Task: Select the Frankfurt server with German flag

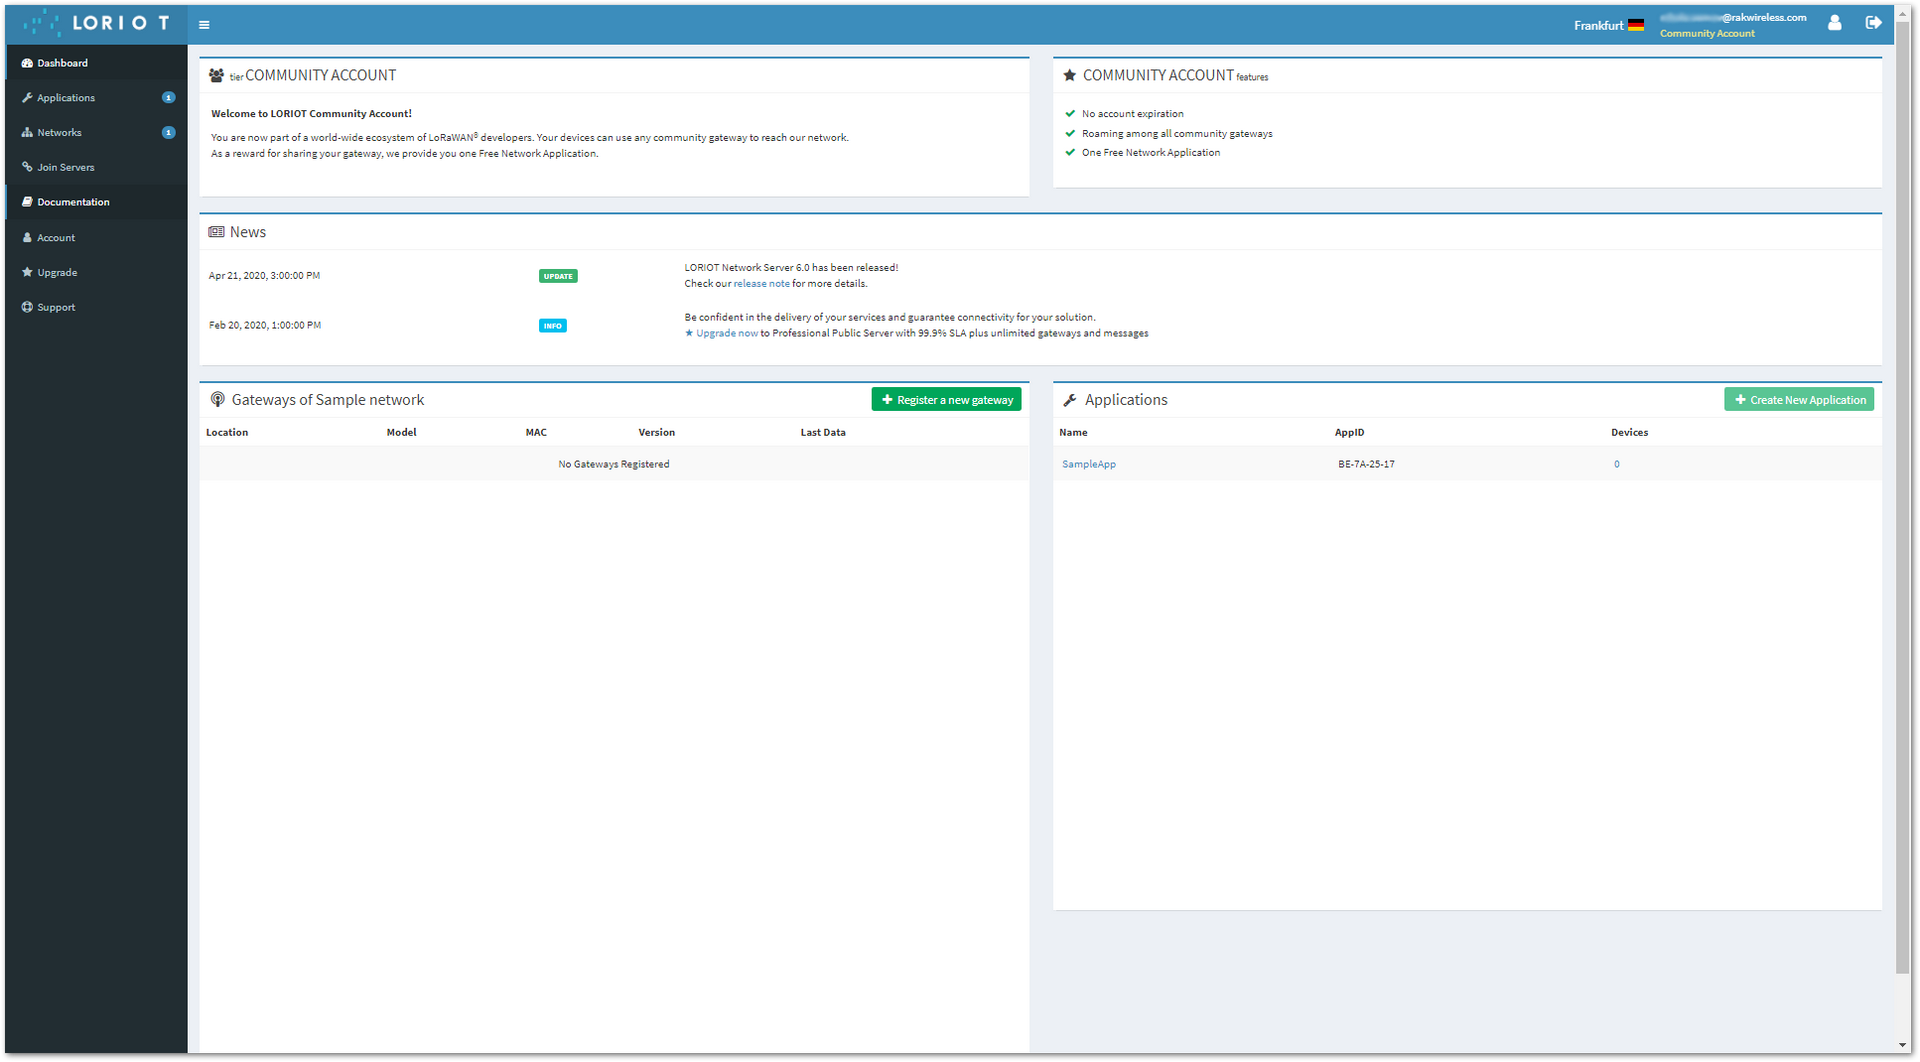Action: coord(1608,25)
